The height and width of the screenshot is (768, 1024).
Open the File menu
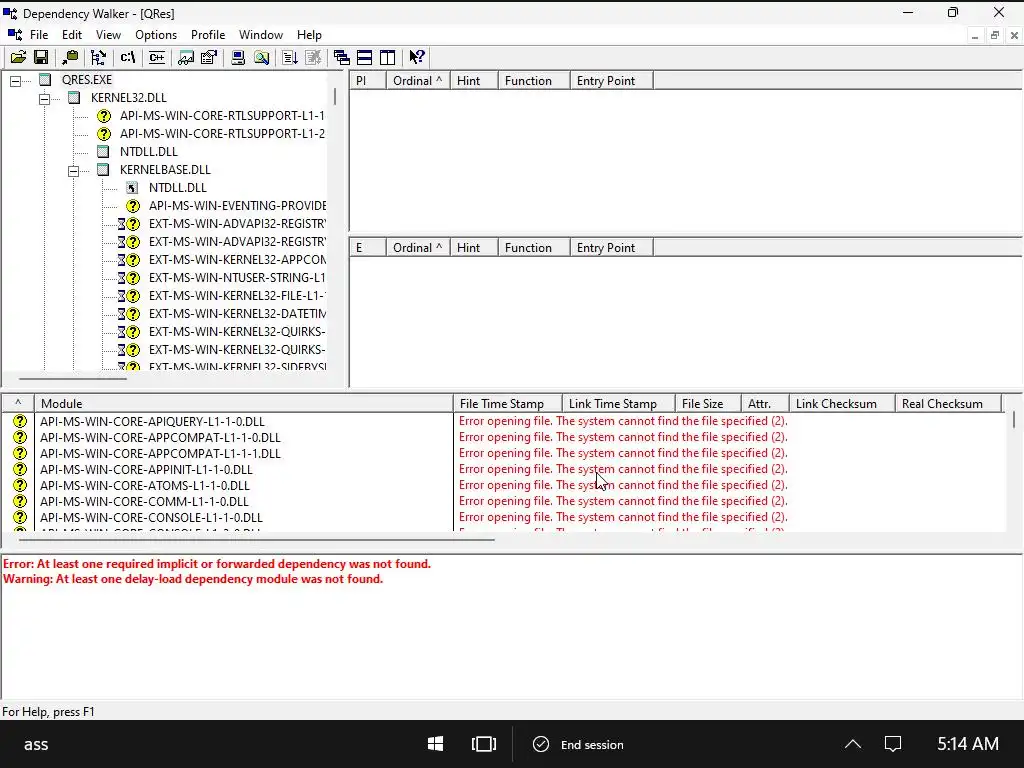(39, 35)
